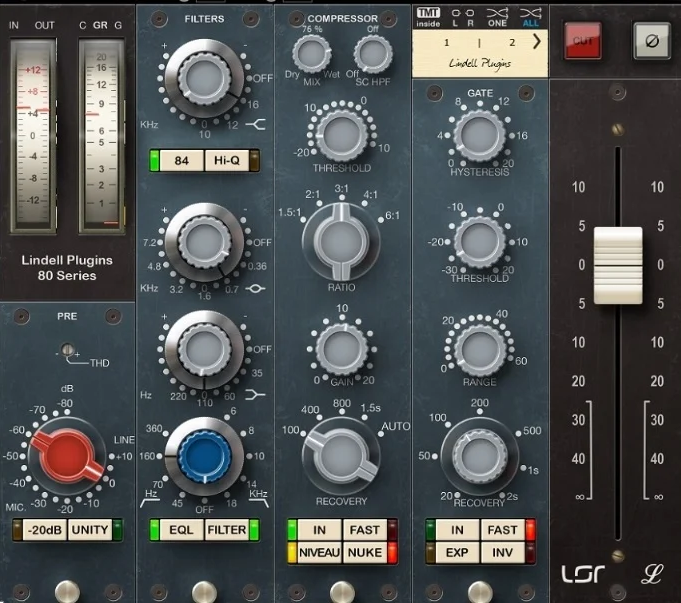Click the compressor RATIO selector knob
Screen dimensions: 681x603
(x=341, y=242)
